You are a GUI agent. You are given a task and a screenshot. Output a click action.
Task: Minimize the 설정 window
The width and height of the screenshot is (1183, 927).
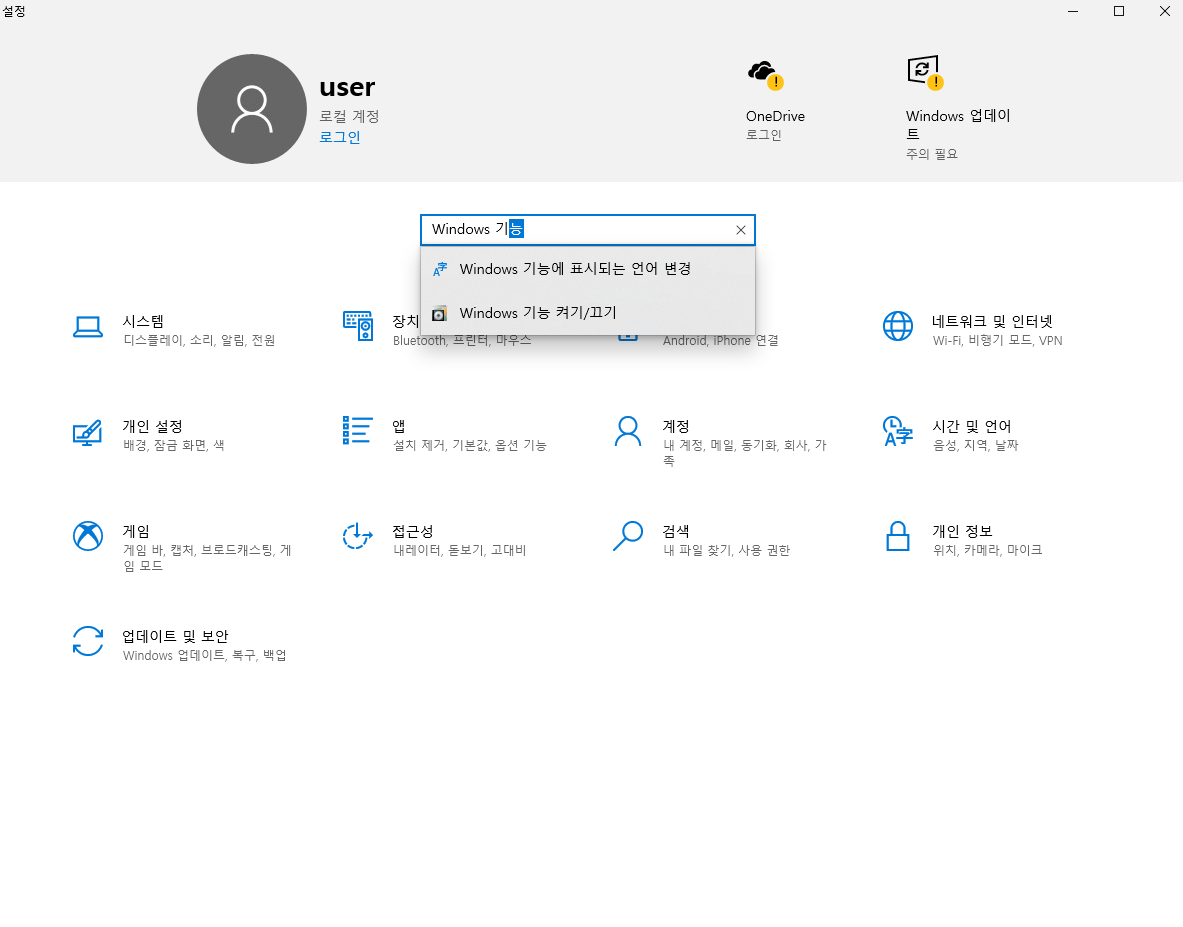[1073, 11]
